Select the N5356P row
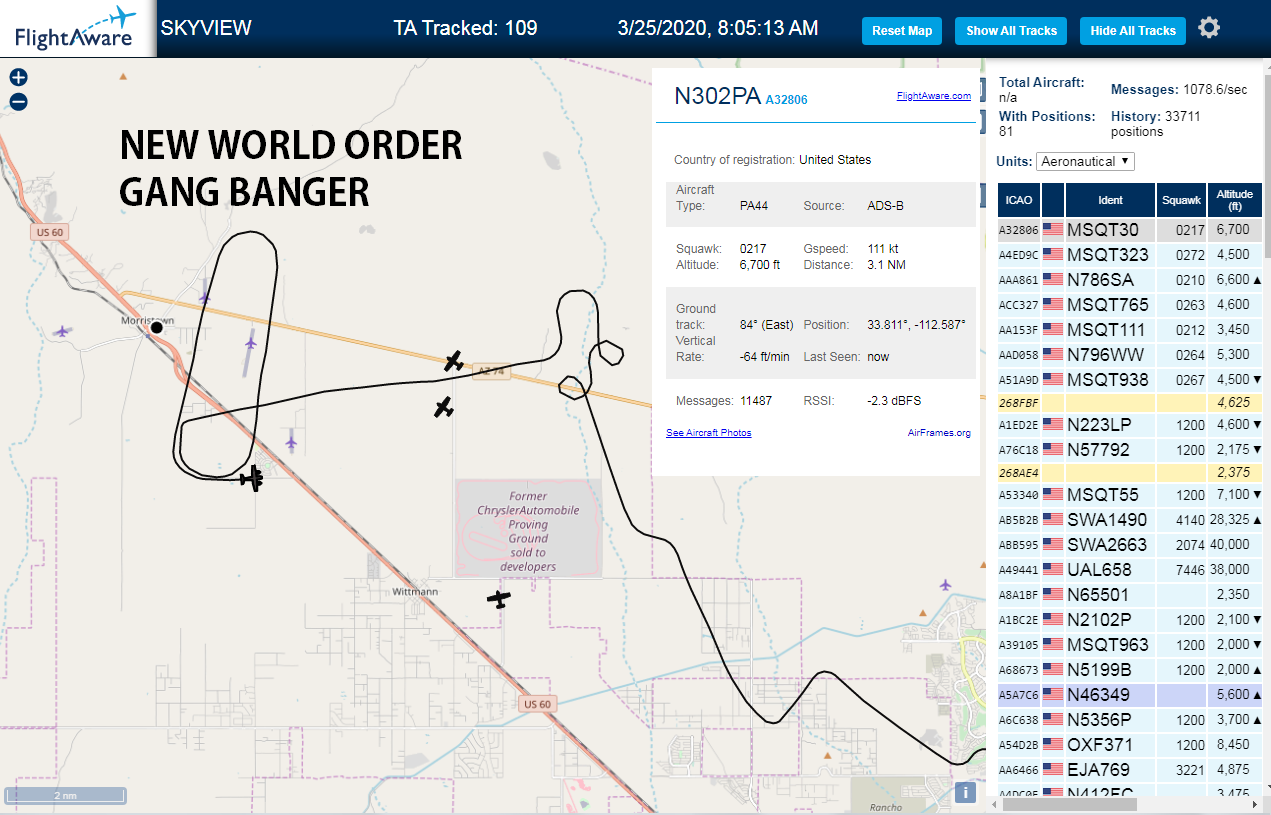The image size is (1271, 815). tap(1130, 720)
